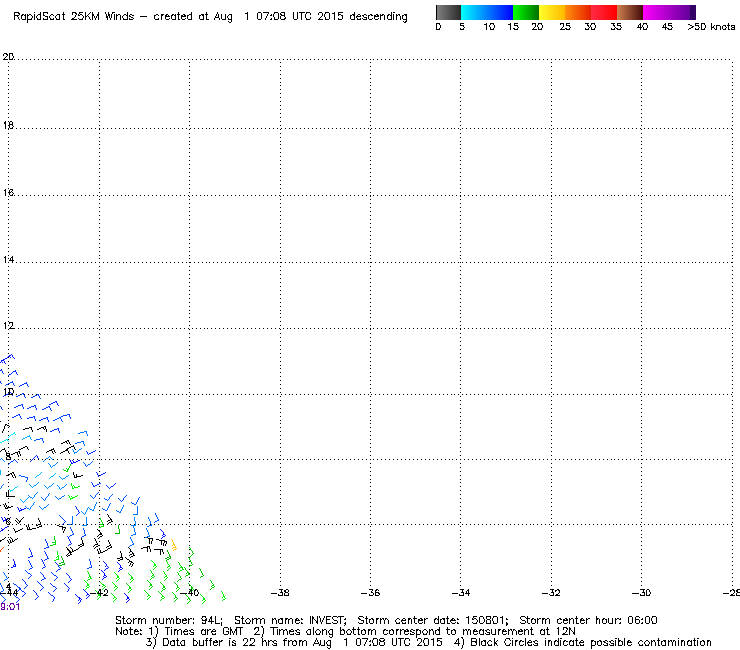Click longitude label '-42'
The image size is (740, 650).
point(99,592)
